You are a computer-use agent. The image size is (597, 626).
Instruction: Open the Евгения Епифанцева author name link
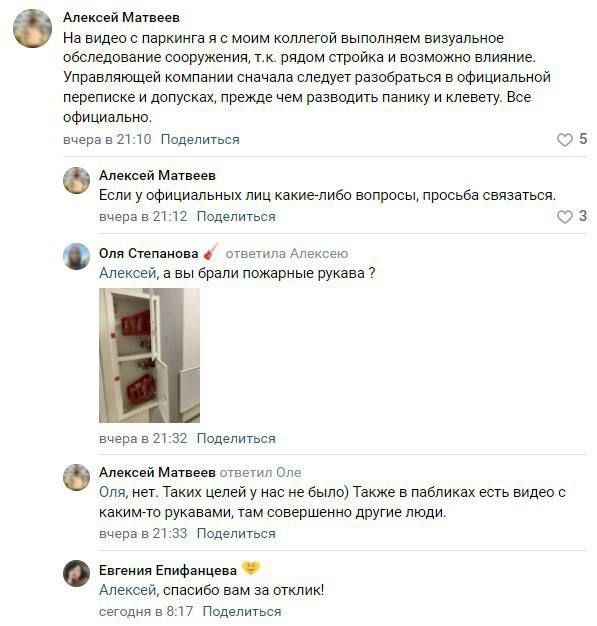point(168,571)
